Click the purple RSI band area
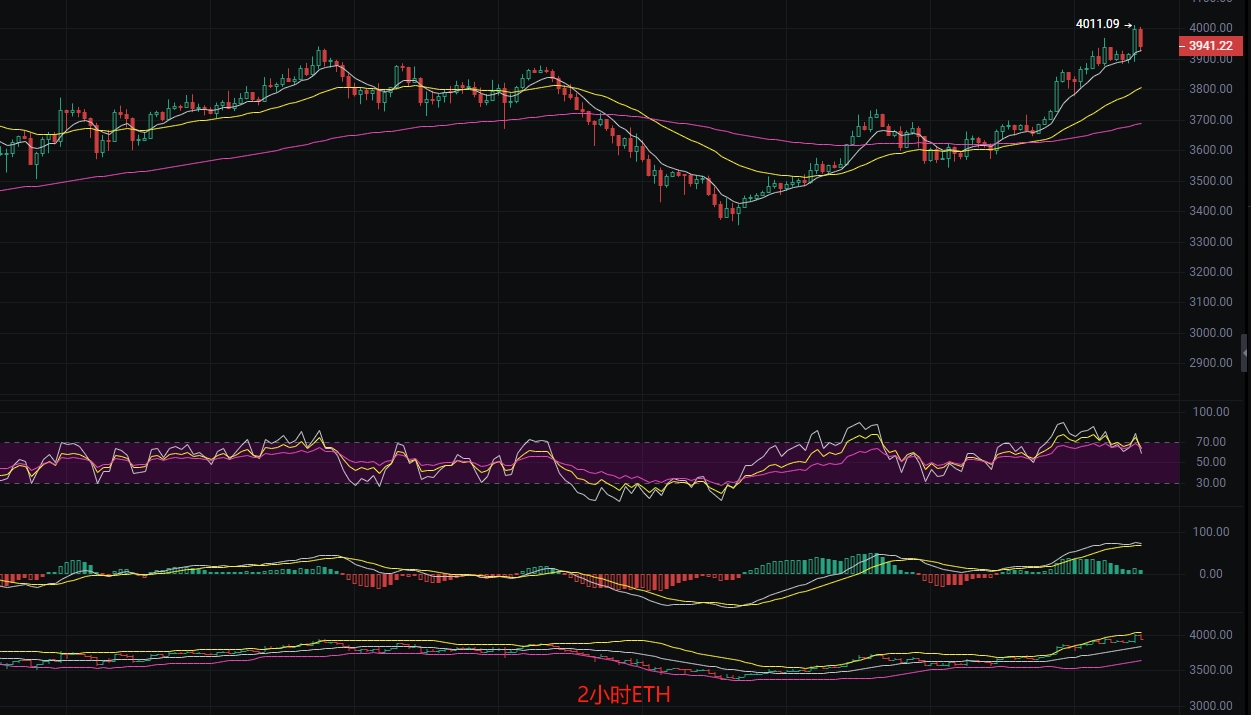Viewport: 1251px width, 715px height. pyautogui.click(x=590, y=462)
